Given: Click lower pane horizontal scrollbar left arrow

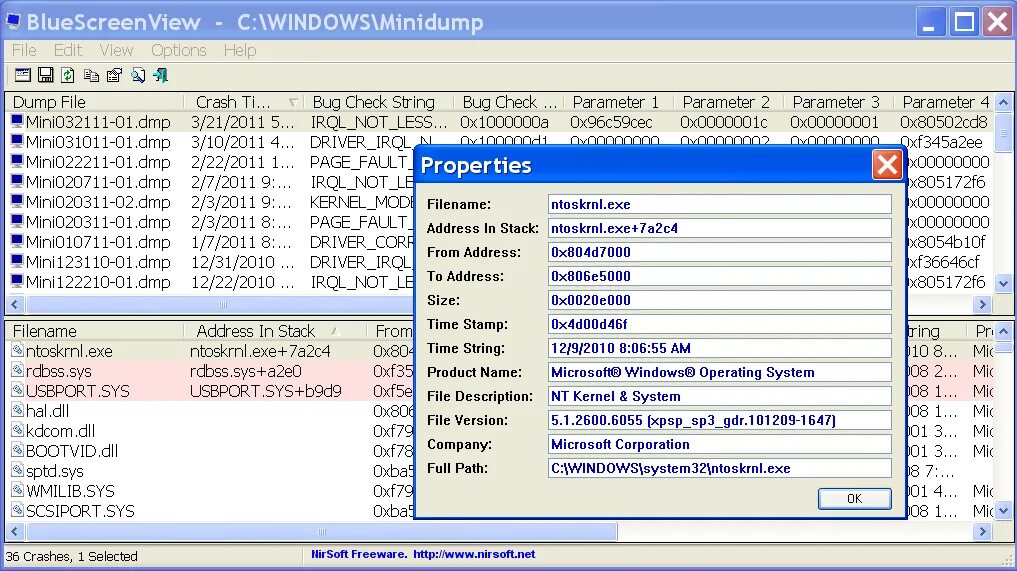Looking at the screenshot, I should (x=14, y=531).
